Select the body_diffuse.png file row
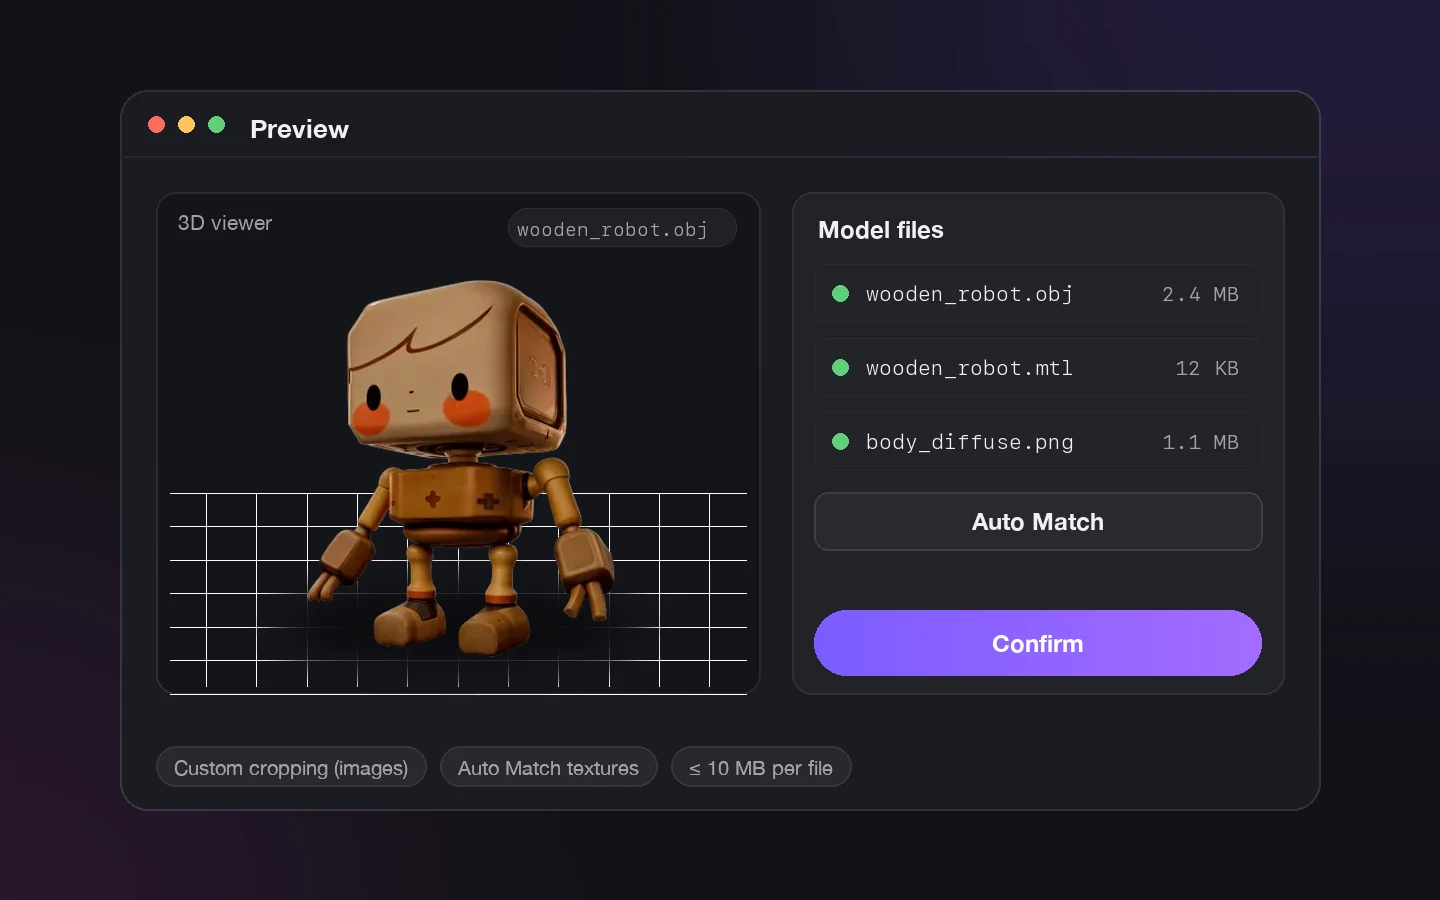The width and height of the screenshot is (1440, 900). tap(1037, 442)
